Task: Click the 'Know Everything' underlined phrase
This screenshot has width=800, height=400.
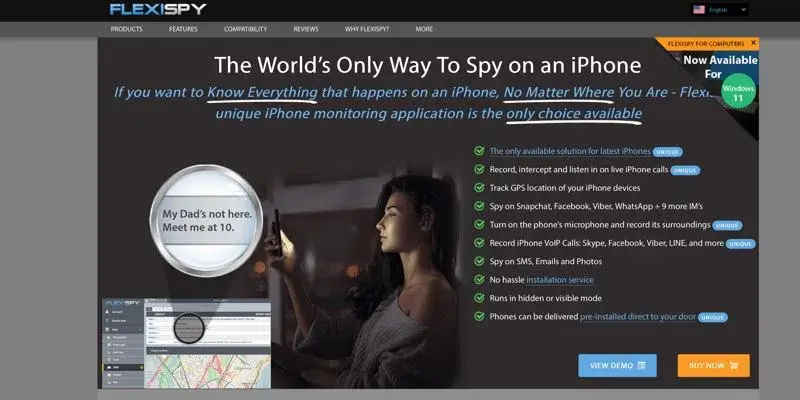Action: (x=262, y=93)
